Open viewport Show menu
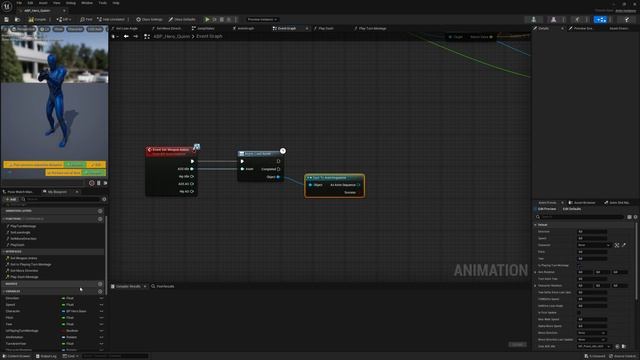This screenshot has height=360, width=640. point(58,29)
